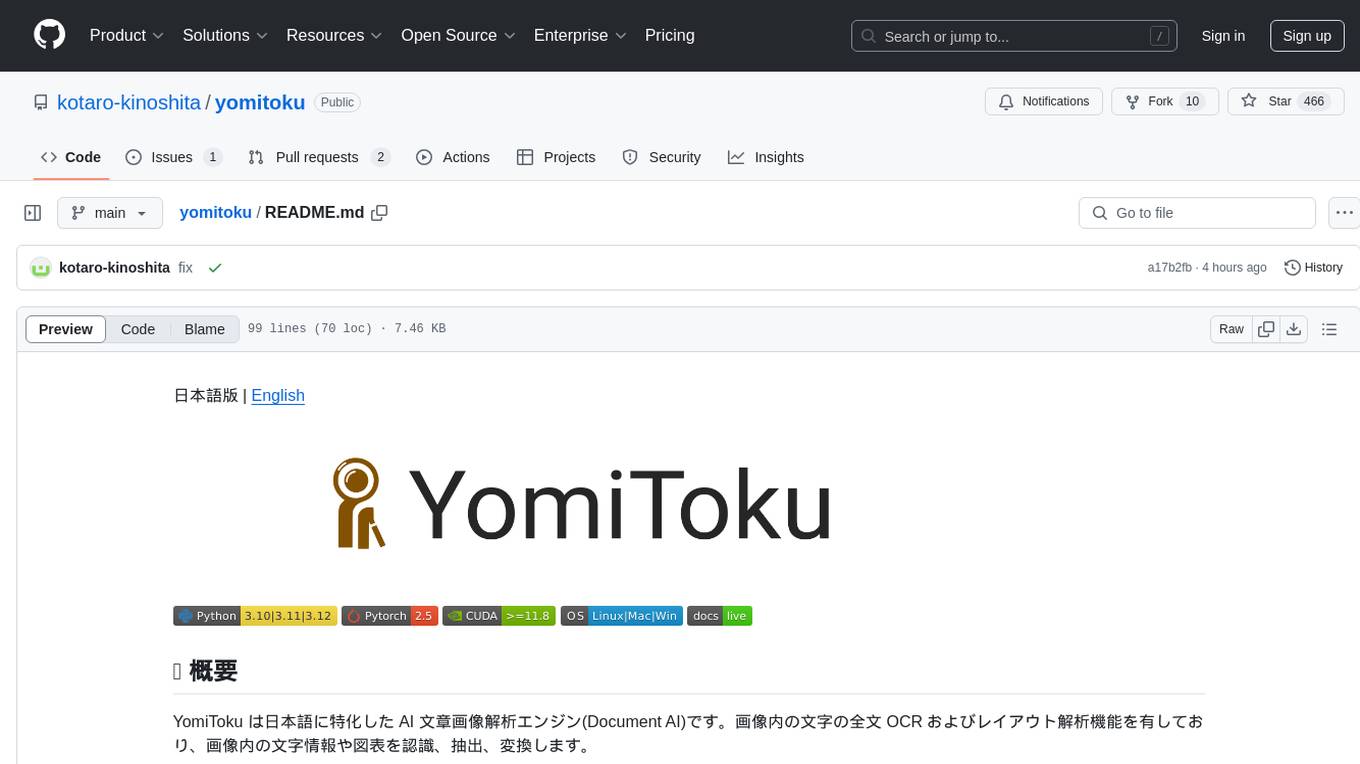1360x764 pixels.
Task: Open kotaro-kinoshita owner profile link
Action: pyautogui.click(x=129, y=102)
